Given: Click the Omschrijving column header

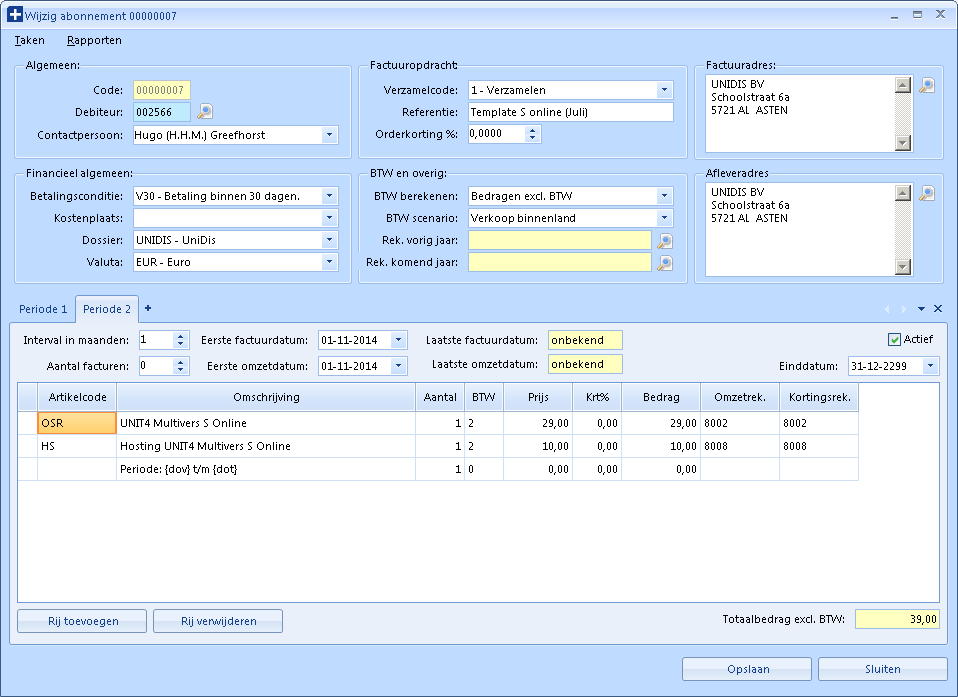Looking at the screenshot, I should pyautogui.click(x=266, y=397).
